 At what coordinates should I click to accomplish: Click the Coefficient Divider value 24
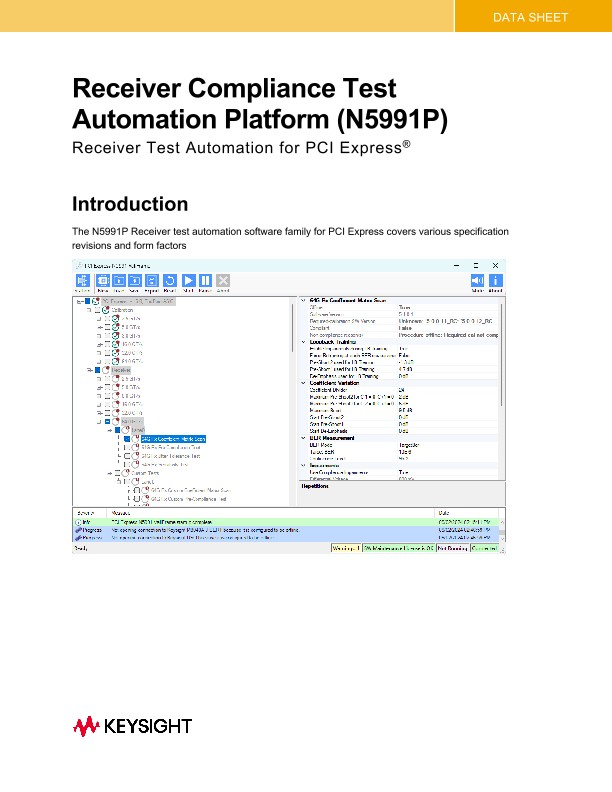pos(401,390)
